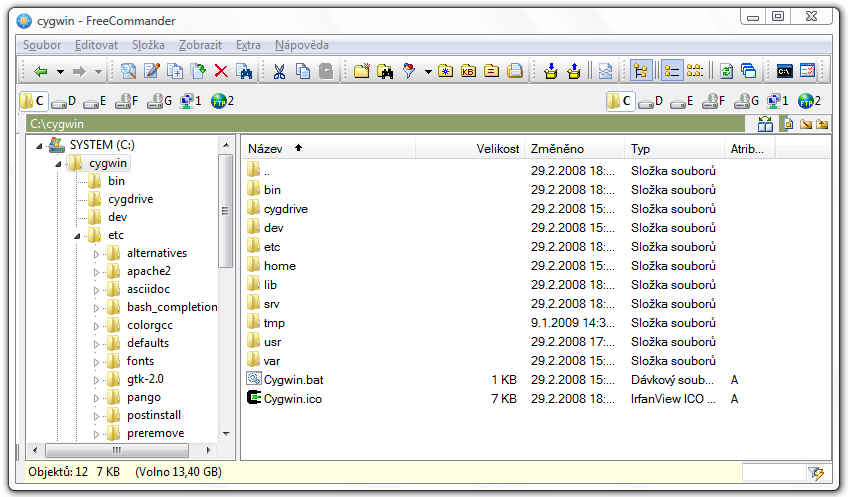Viewport: 850px width, 497px height.
Task: Click the copy files toolbar icon
Action: [x=175, y=71]
